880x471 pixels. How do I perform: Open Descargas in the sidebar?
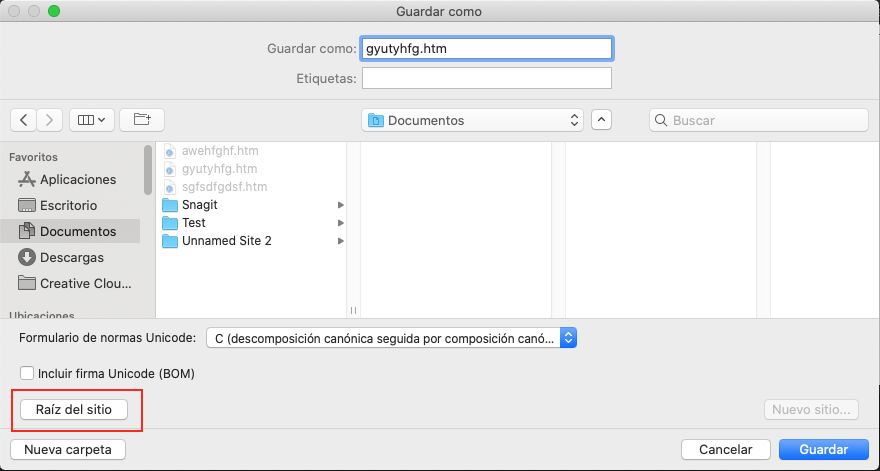click(71, 258)
